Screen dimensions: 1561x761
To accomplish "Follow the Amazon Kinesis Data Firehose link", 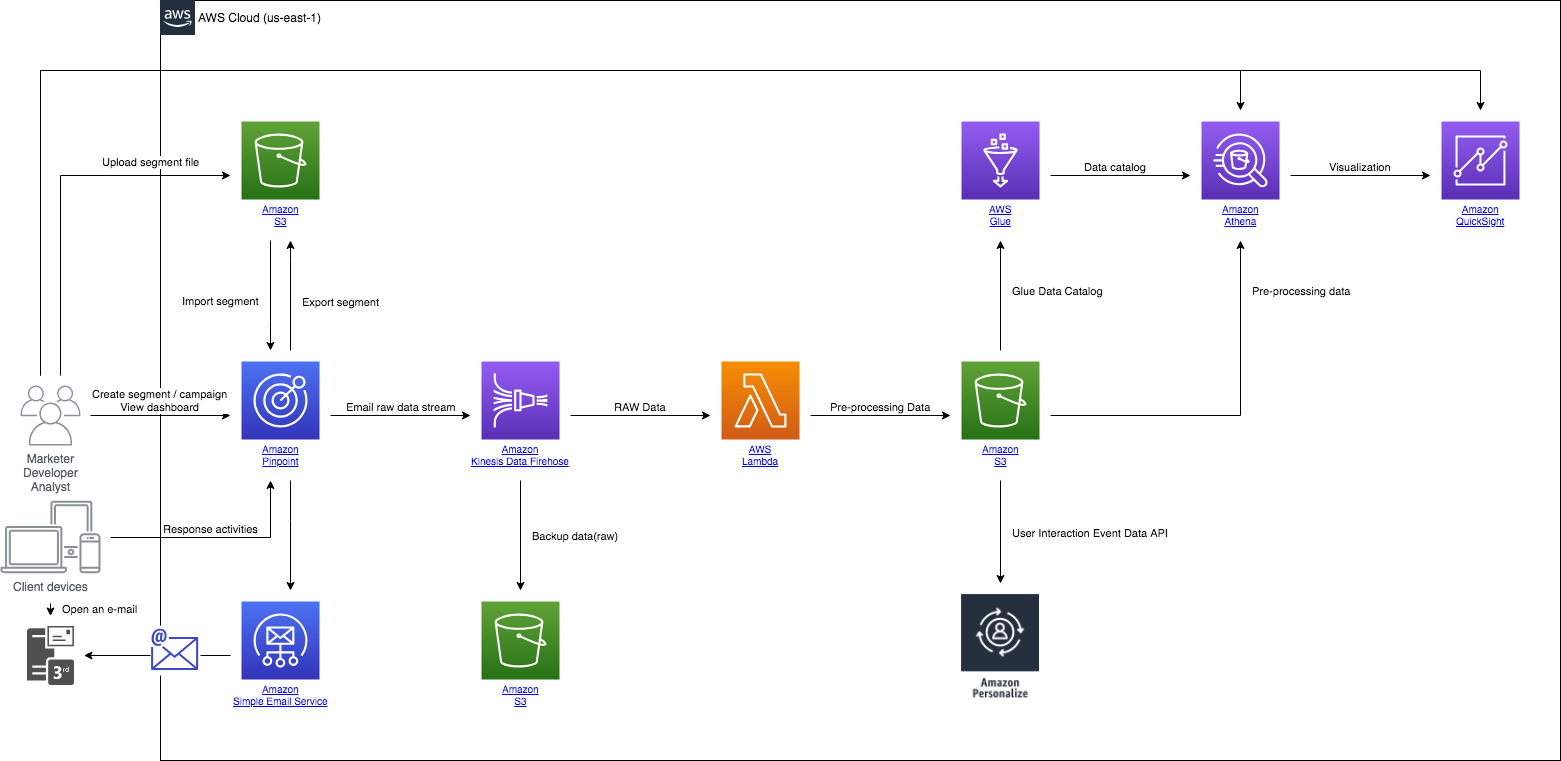I will point(520,456).
